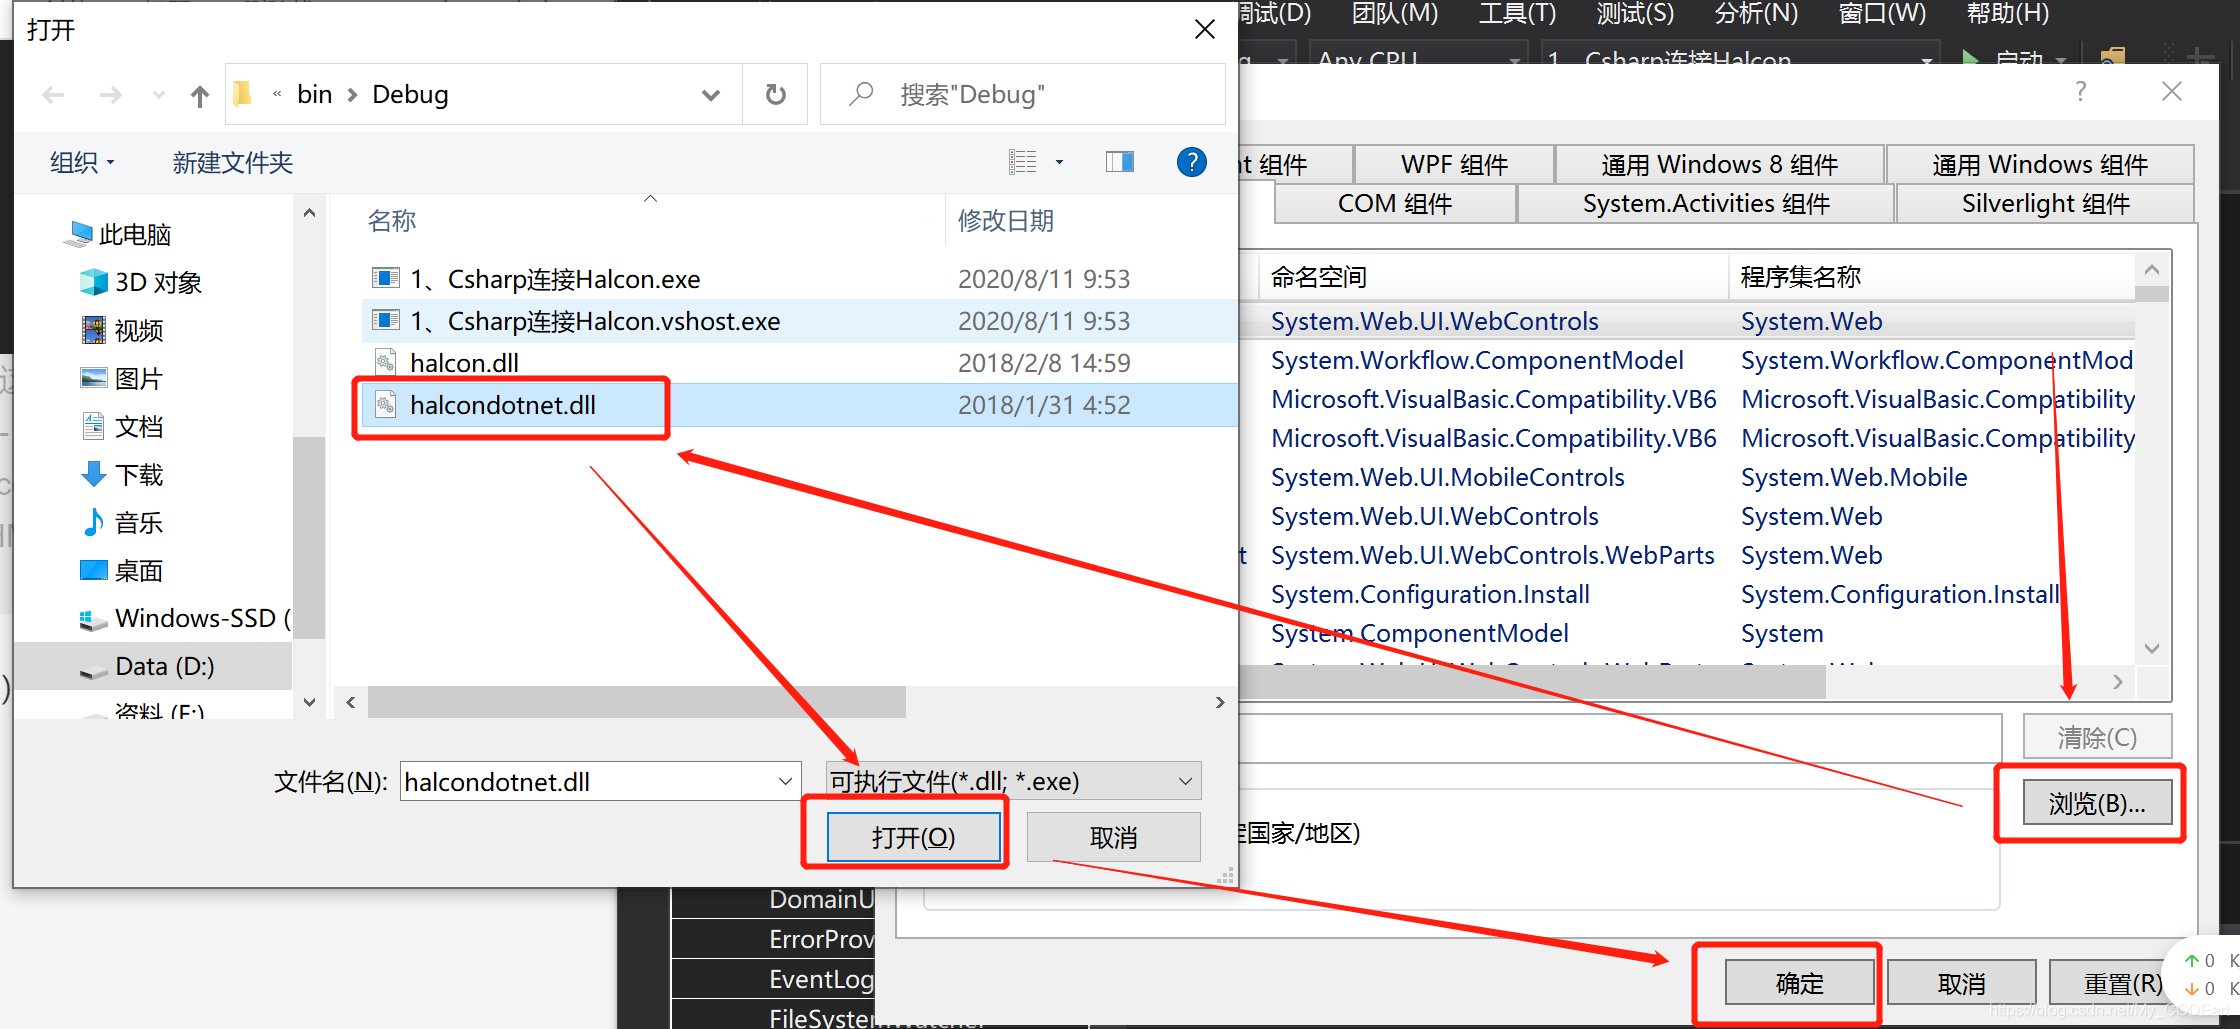Viewport: 2240px width, 1029px height.
Task: Toggle the preview pane icon
Action: point(1120,162)
